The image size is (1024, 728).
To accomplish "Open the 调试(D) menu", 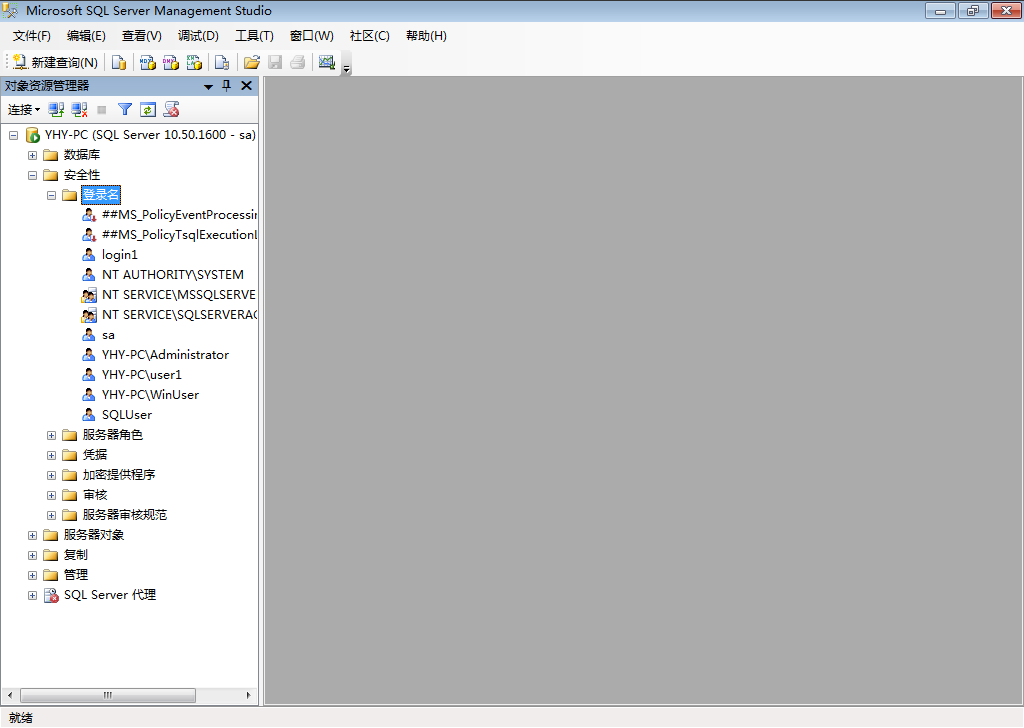I will coord(199,36).
